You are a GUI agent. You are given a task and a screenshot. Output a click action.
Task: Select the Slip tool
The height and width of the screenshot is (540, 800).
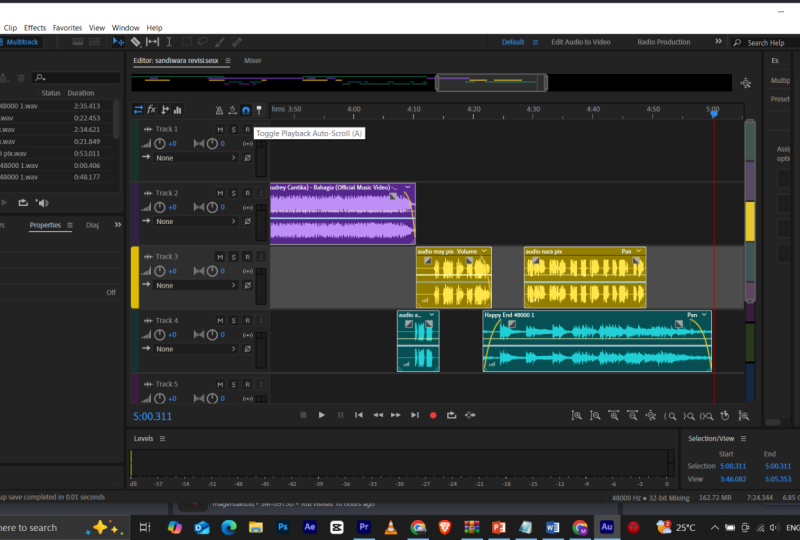(152, 42)
